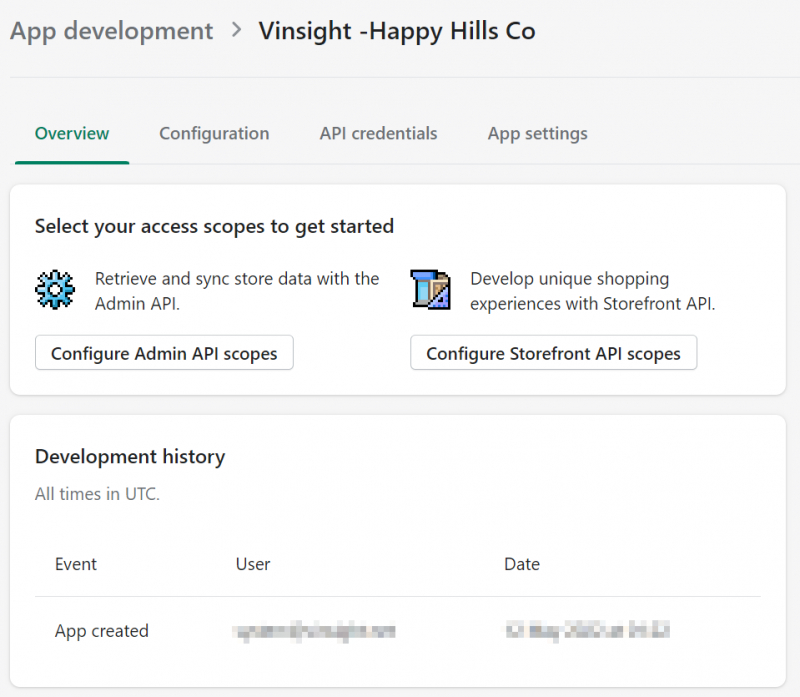
Task: Click the breadcrumb chevron arrow
Action: (x=236, y=30)
